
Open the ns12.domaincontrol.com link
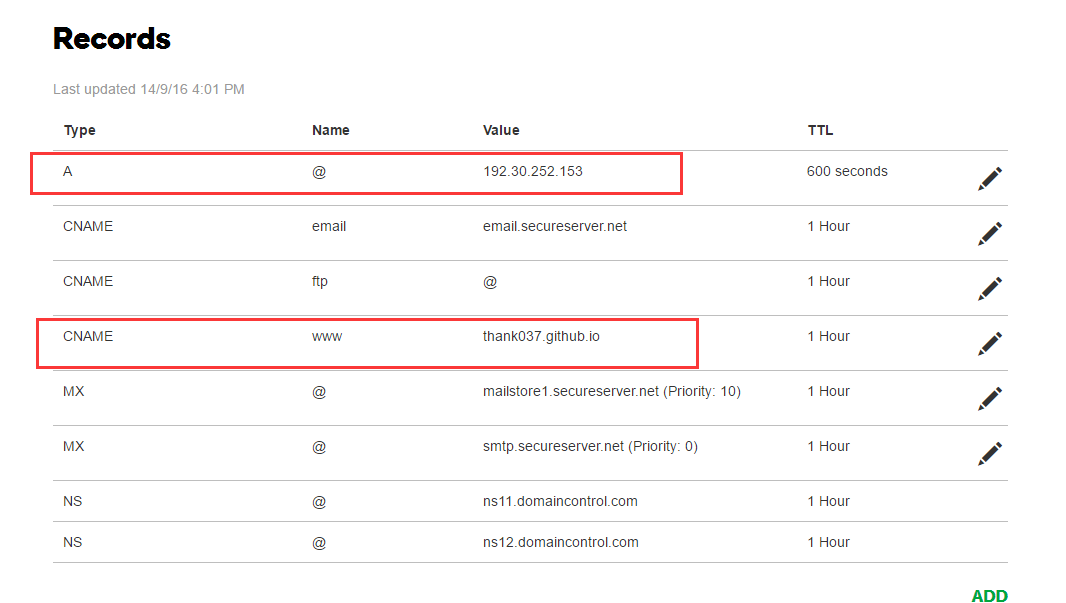[561, 542]
